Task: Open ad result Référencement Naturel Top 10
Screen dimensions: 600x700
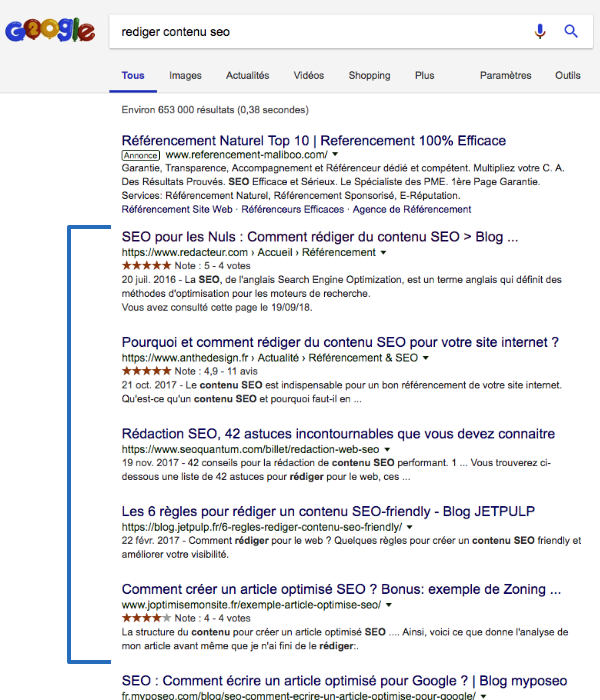Action: [313, 141]
